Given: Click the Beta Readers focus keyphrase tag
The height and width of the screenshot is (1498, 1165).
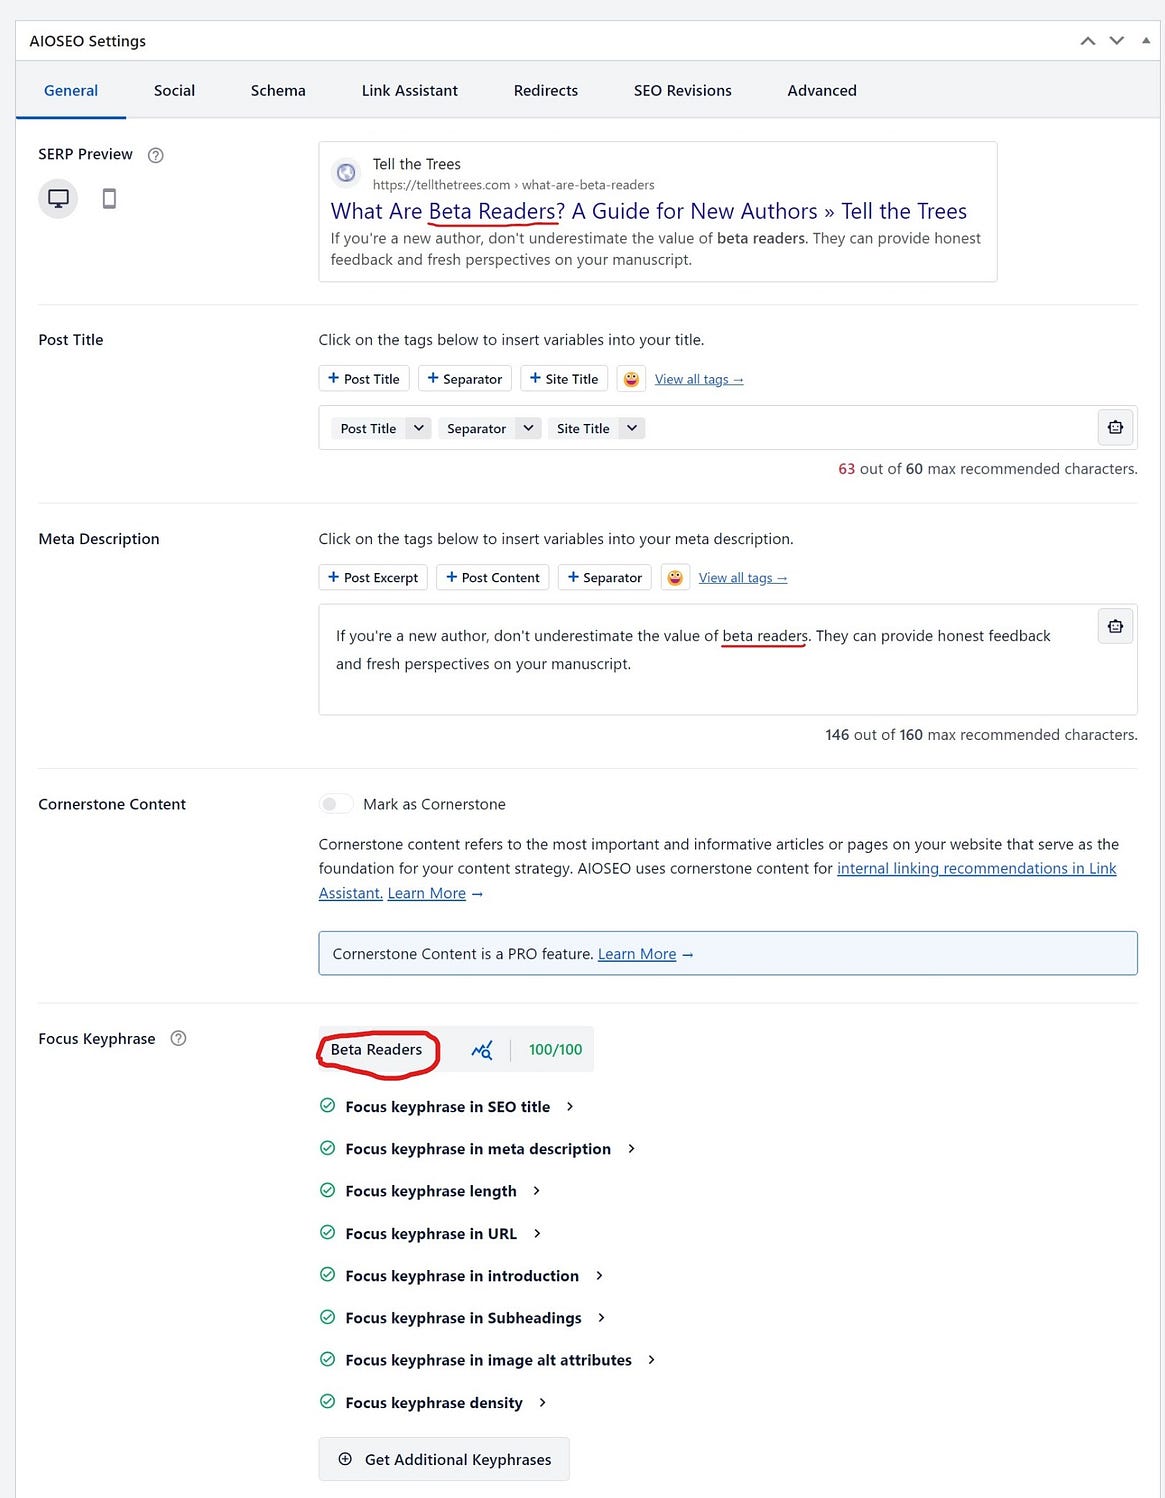Looking at the screenshot, I should [x=377, y=1049].
